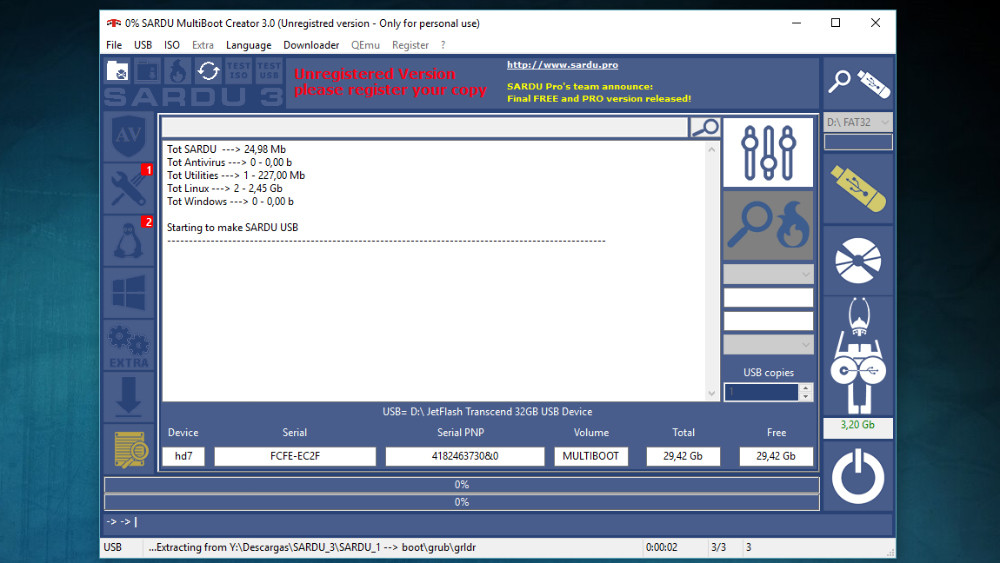
Task: Click the Free 29,42 Gb field
Action: tap(776, 456)
